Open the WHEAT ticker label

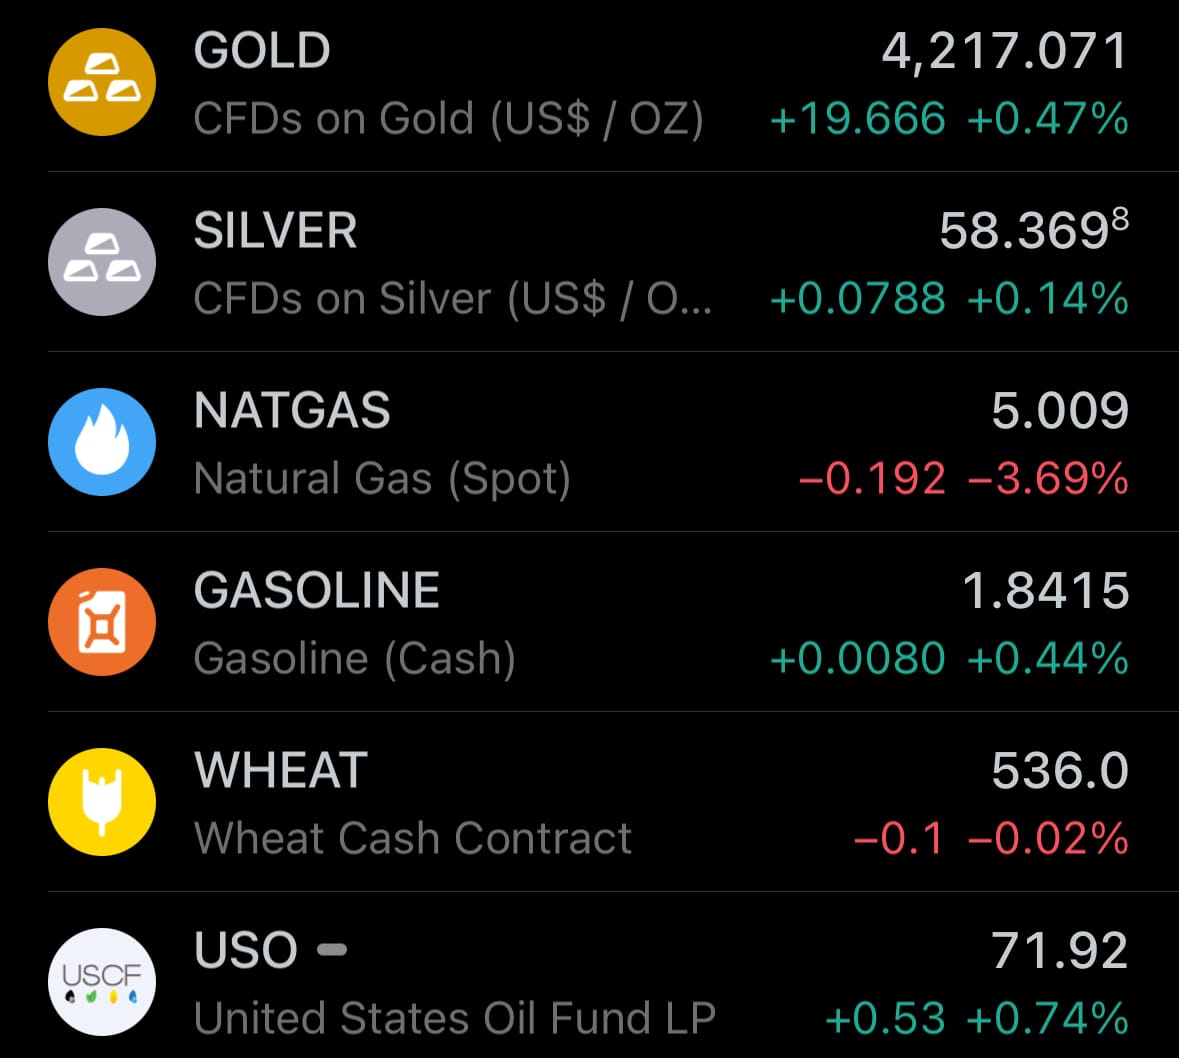pos(281,770)
